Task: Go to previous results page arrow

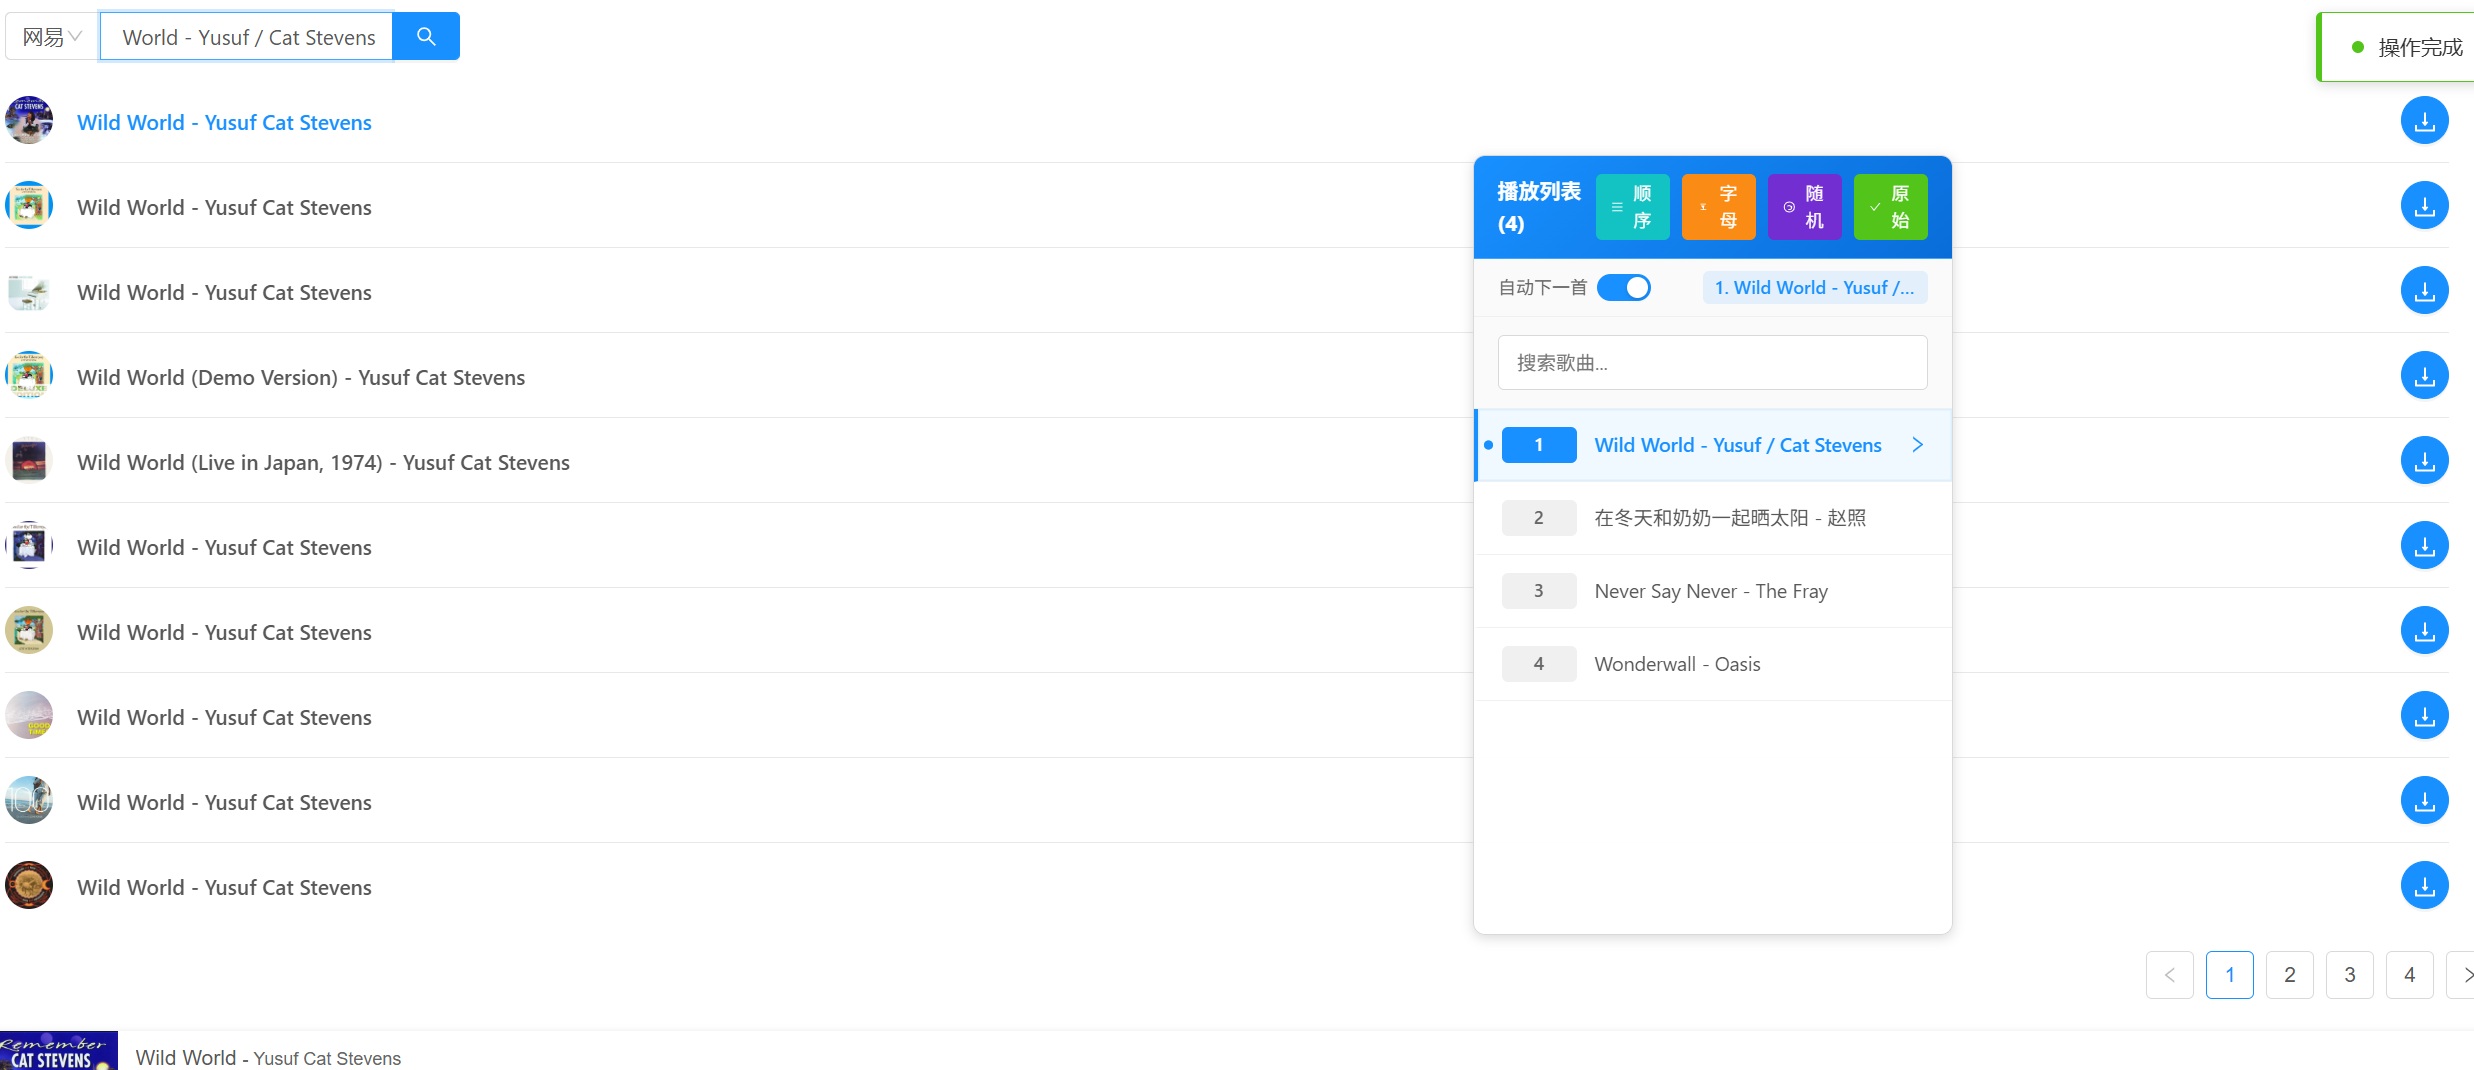Action: pyautogui.click(x=2170, y=975)
